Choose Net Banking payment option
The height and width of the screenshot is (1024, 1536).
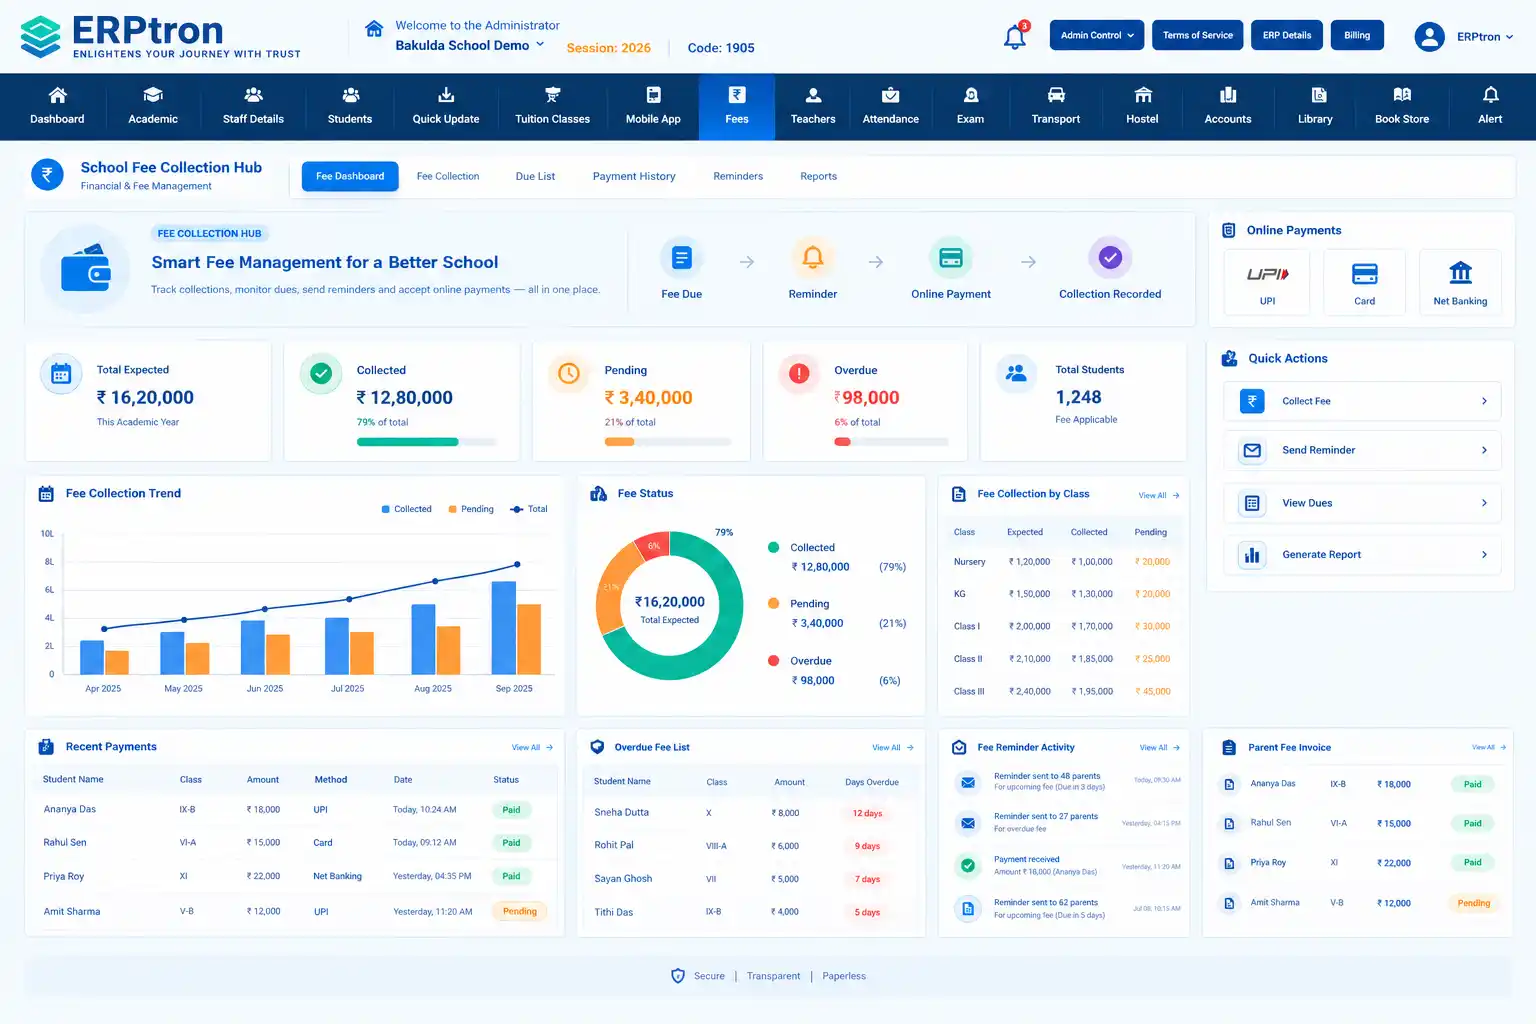pyautogui.click(x=1460, y=283)
